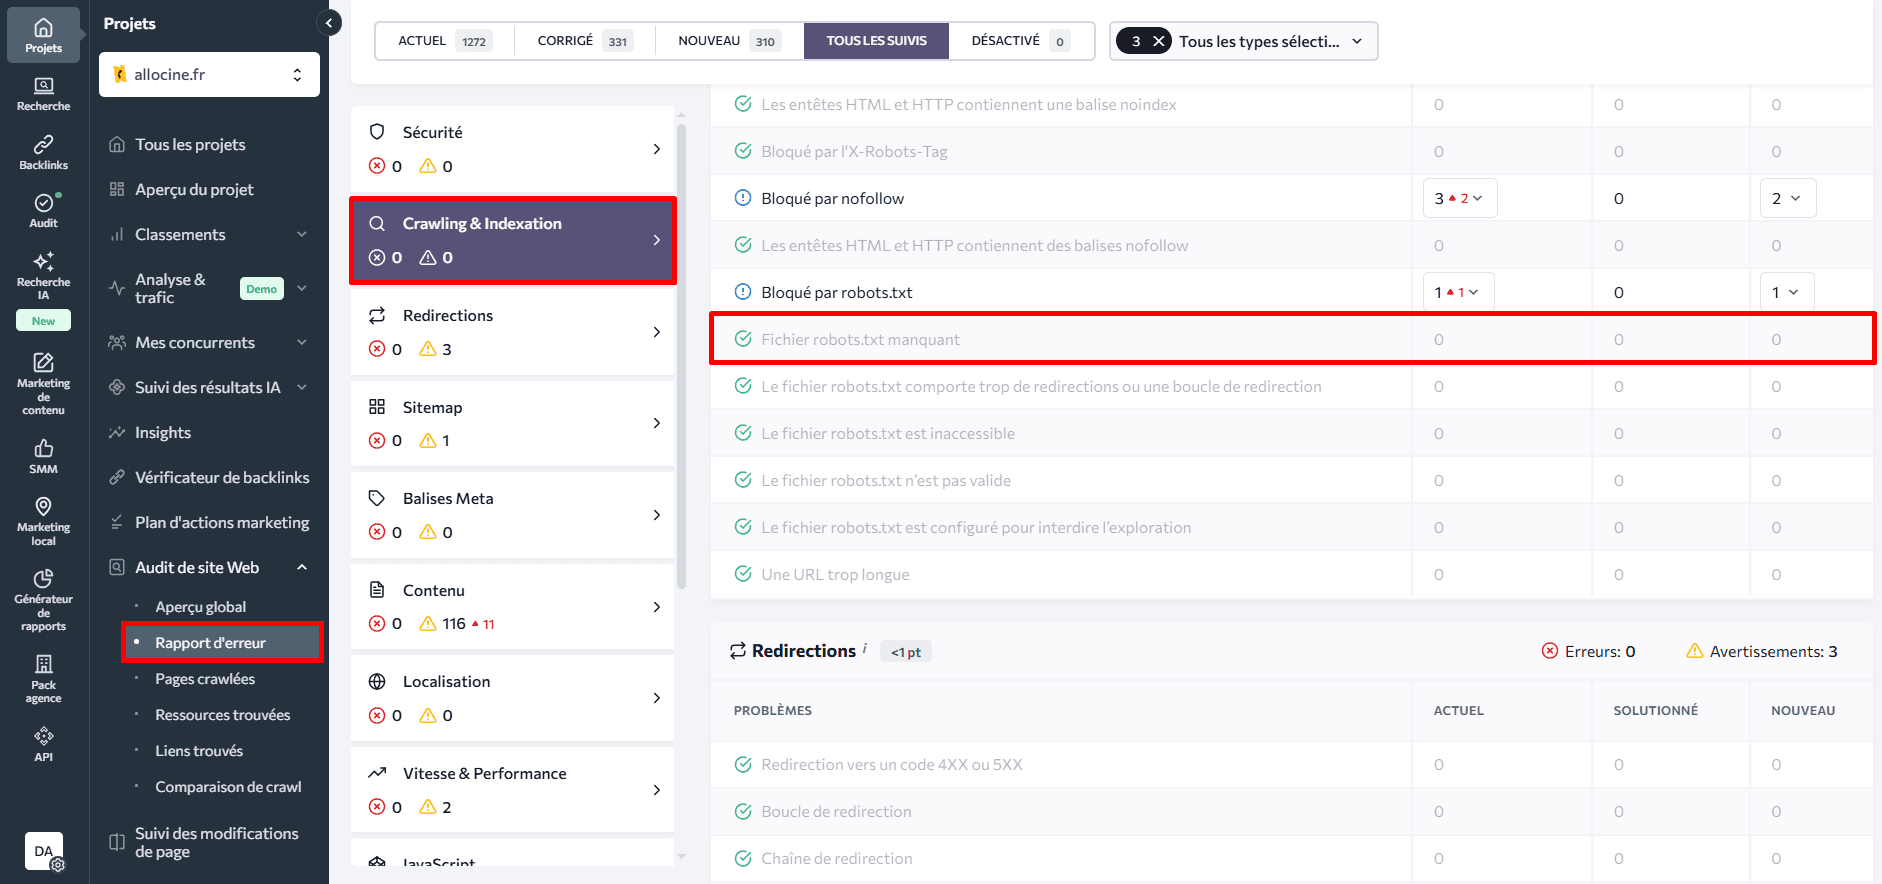Click info icon beside Bloqué par robots.txt
This screenshot has width=1882, height=884.
743,292
